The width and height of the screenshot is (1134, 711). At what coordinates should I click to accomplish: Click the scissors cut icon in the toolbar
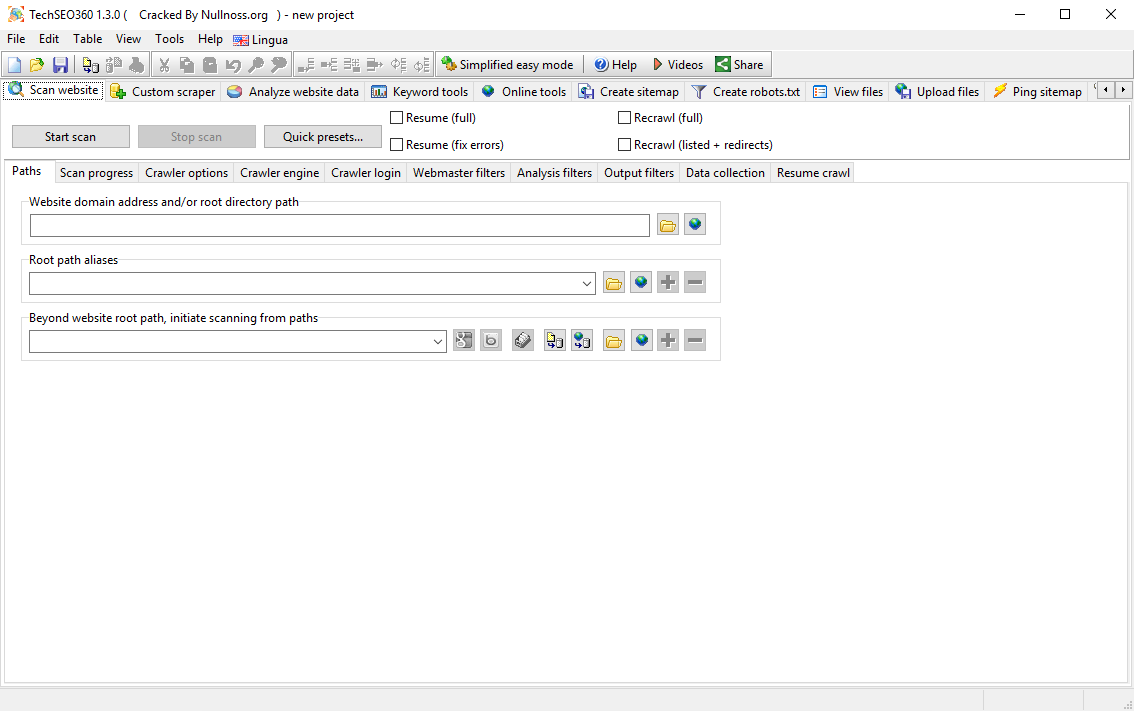[x=164, y=65]
